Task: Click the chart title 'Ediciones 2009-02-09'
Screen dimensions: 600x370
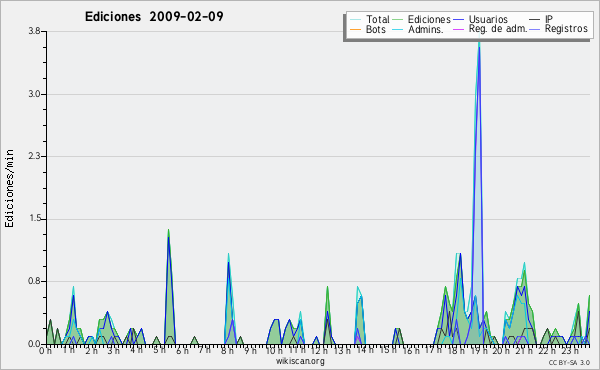Action: [154, 17]
